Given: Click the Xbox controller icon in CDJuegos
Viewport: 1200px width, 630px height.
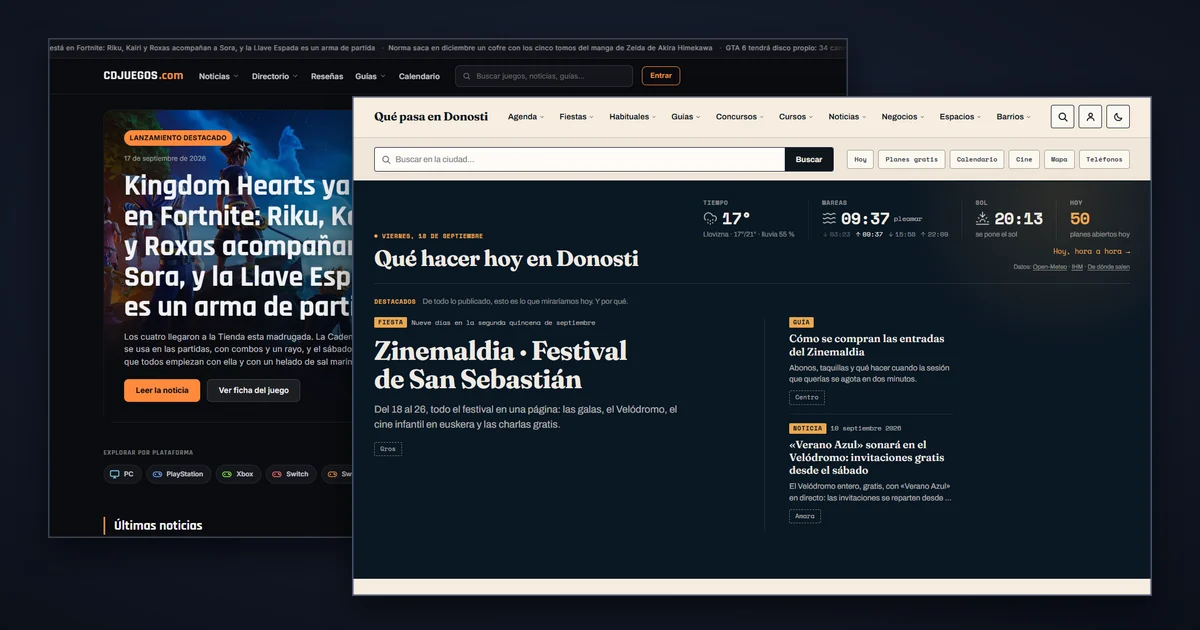Looking at the screenshot, I should coord(227,474).
